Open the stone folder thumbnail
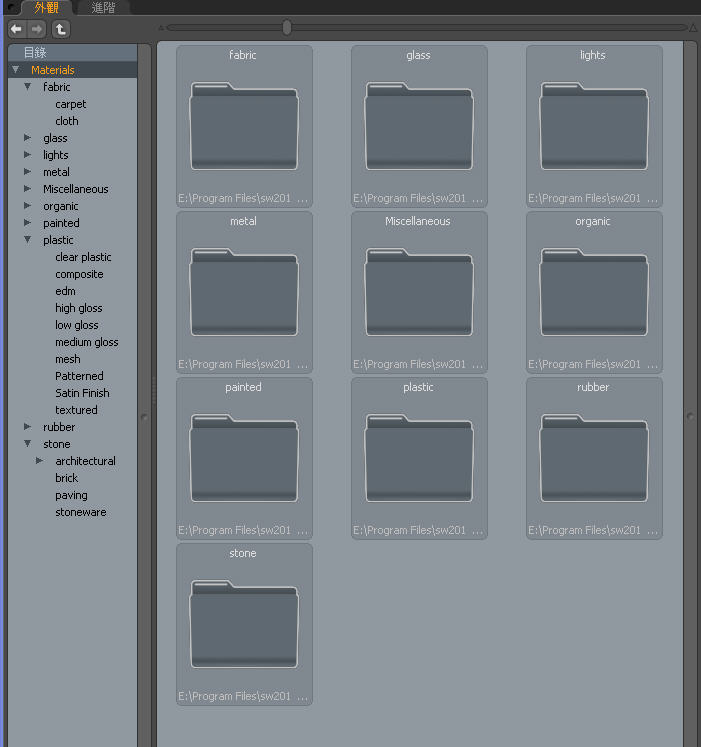This screenshot has height=747, width=701. [x=244, y=624]
